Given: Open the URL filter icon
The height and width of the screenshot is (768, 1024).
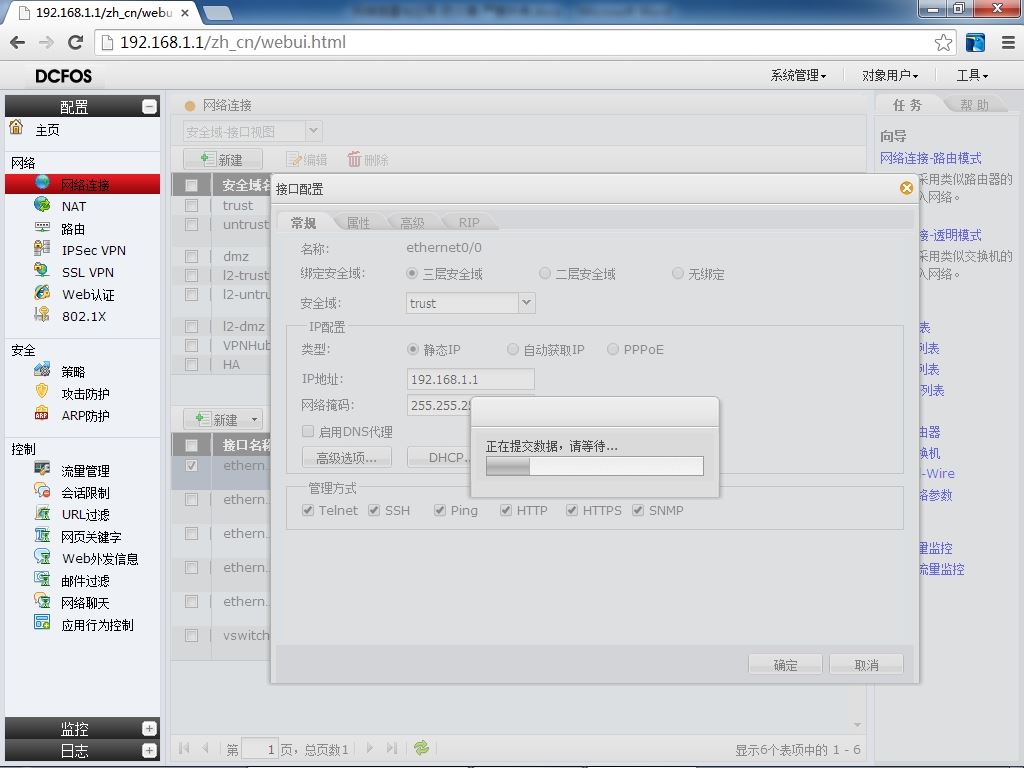Looking at the screenshot, I should [x=42, y=513].
